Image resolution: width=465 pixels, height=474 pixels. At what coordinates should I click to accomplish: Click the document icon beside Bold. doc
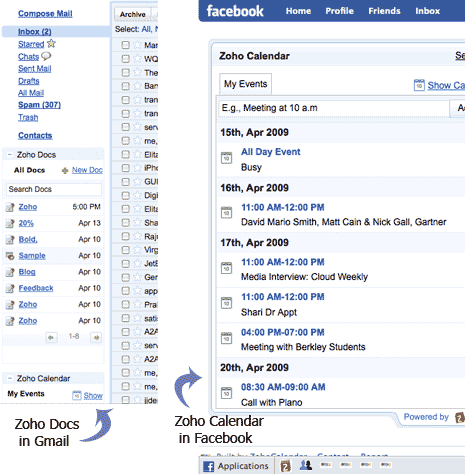pos(10,240)
